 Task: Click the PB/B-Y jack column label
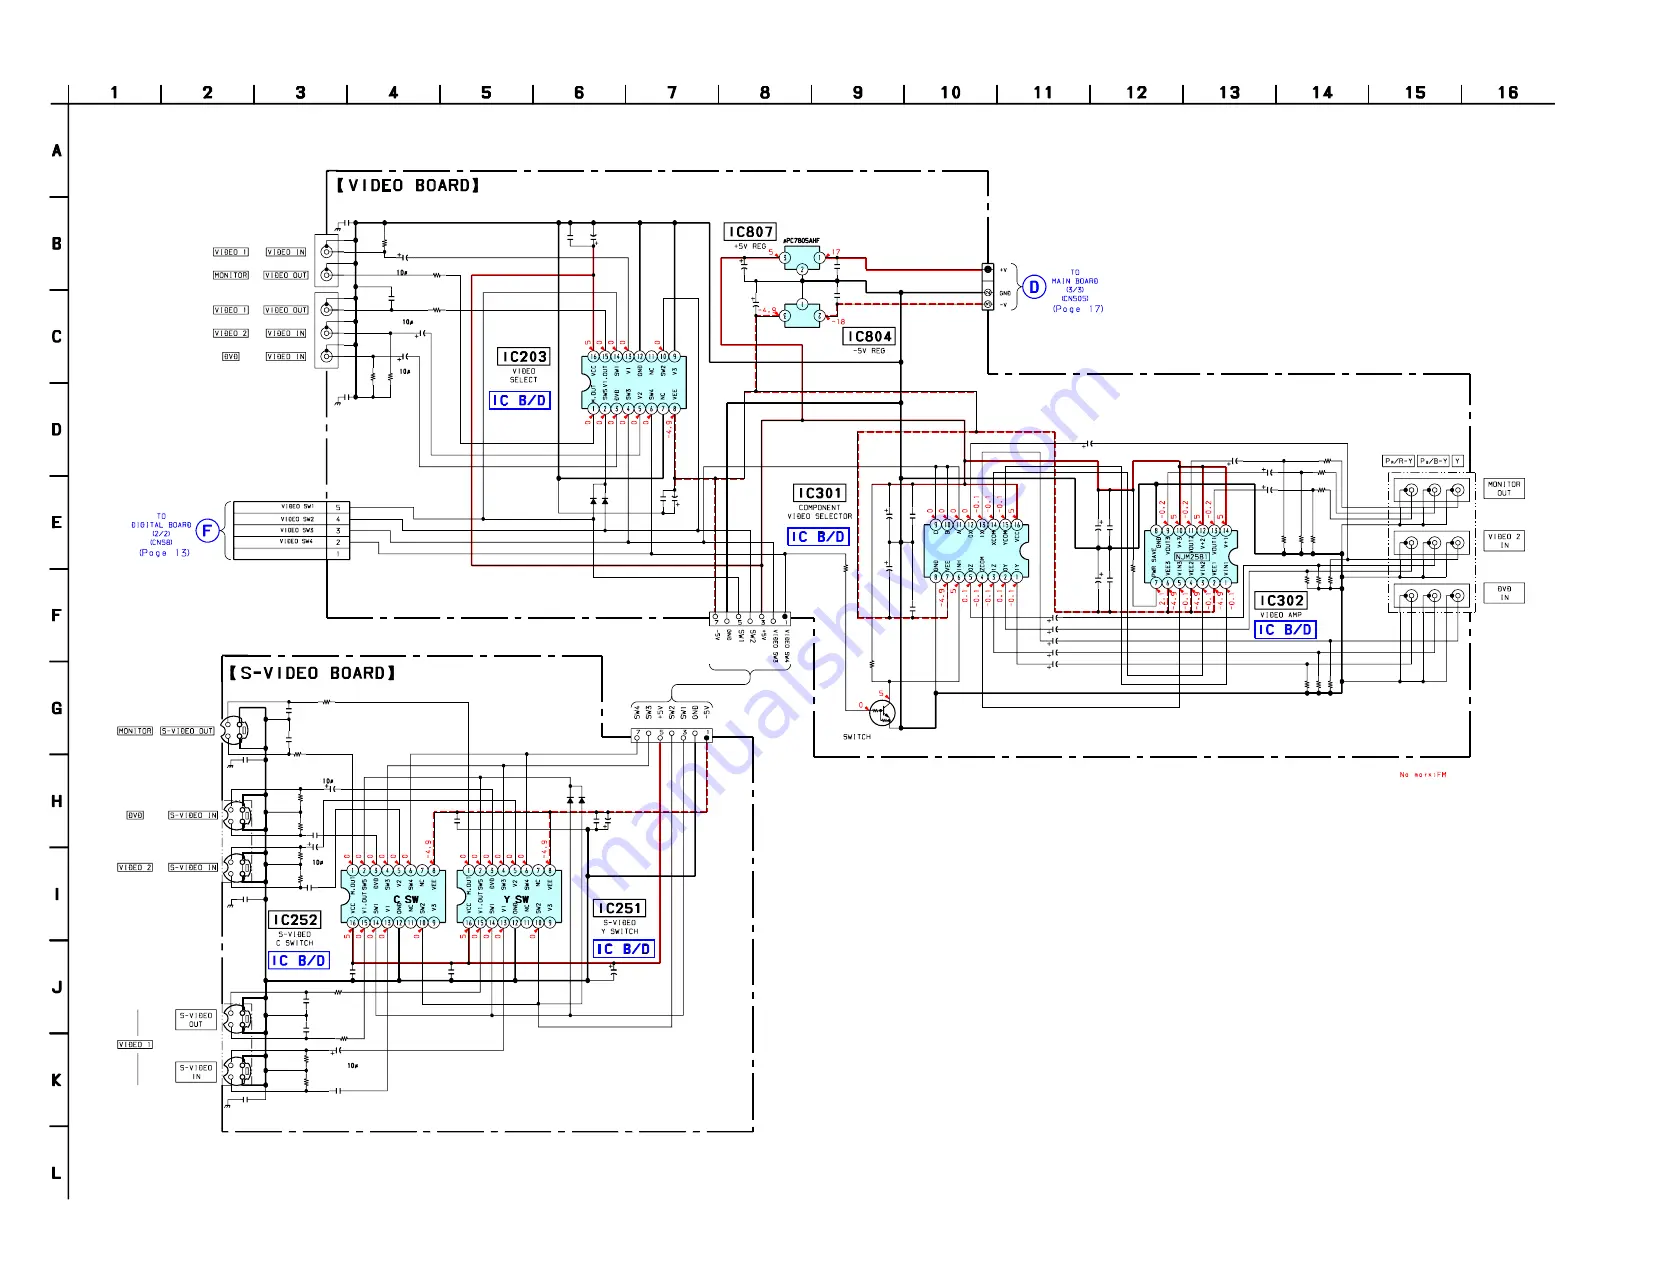1433,461
